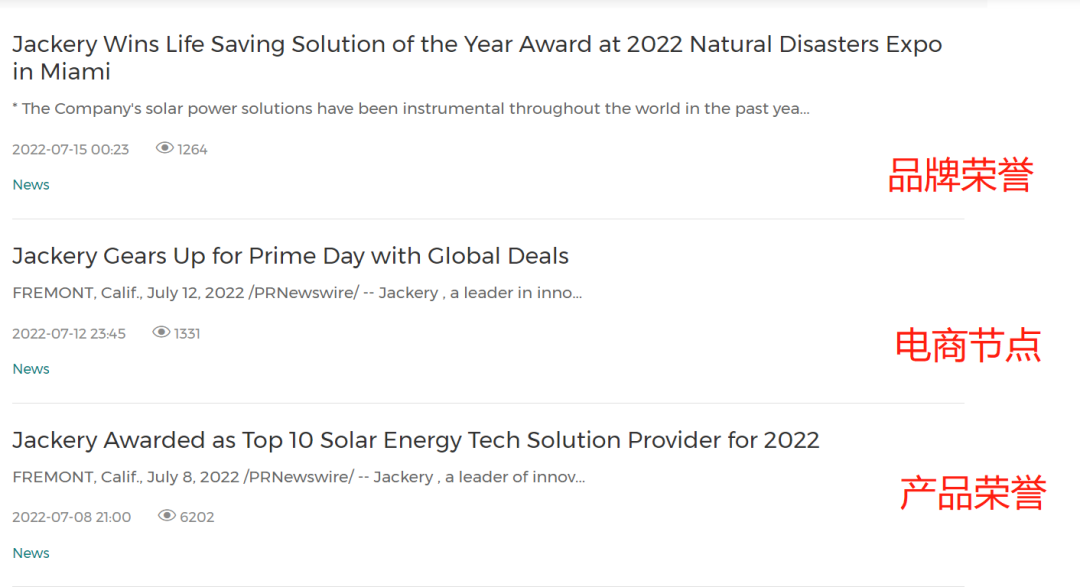
Task: Click the red 电商节点 annotation
Action: tap(967, 346)
